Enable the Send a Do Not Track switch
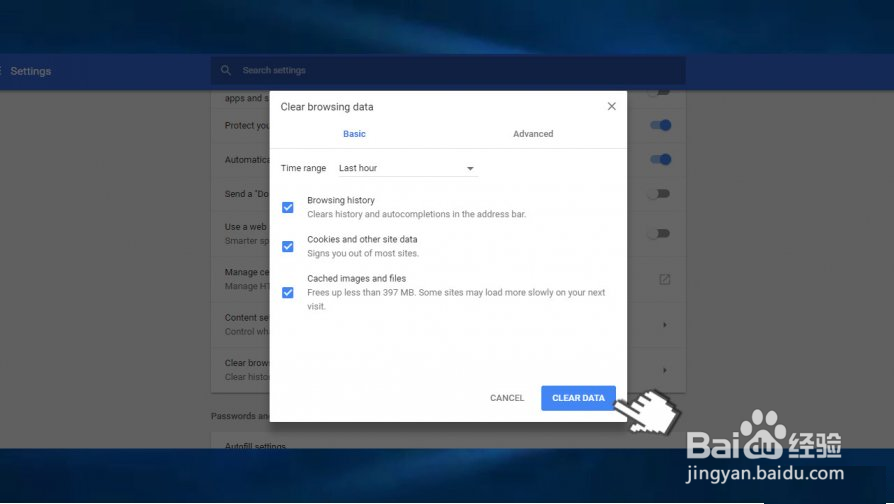This screenshot has width=894, height=504. point(659,194)
